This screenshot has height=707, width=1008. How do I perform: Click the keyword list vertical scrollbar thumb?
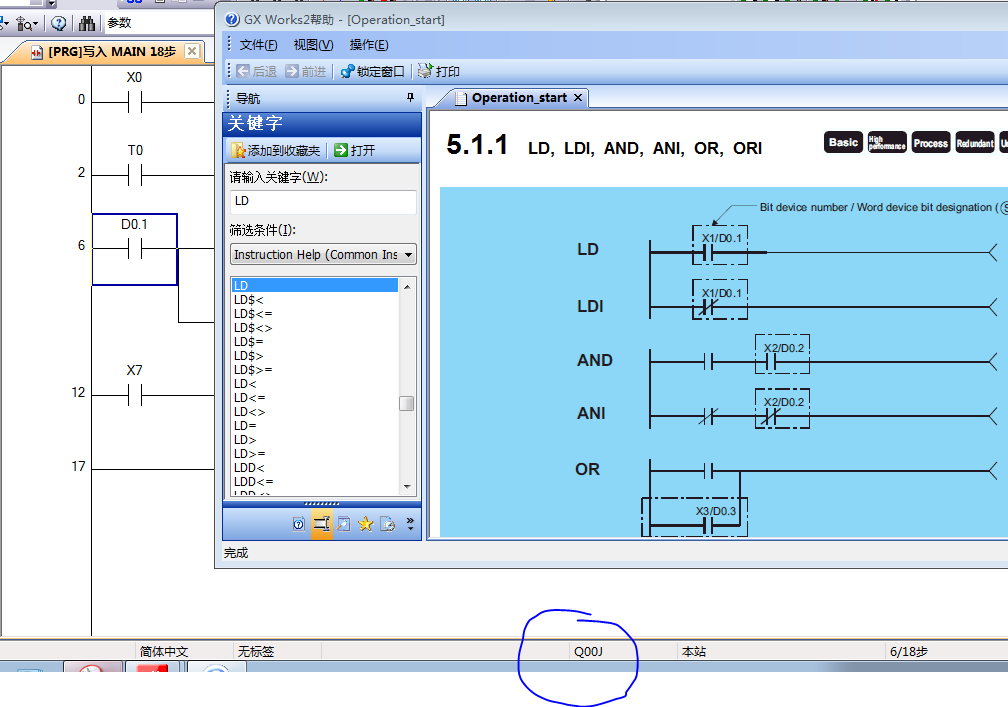click(x=407, y=404)
